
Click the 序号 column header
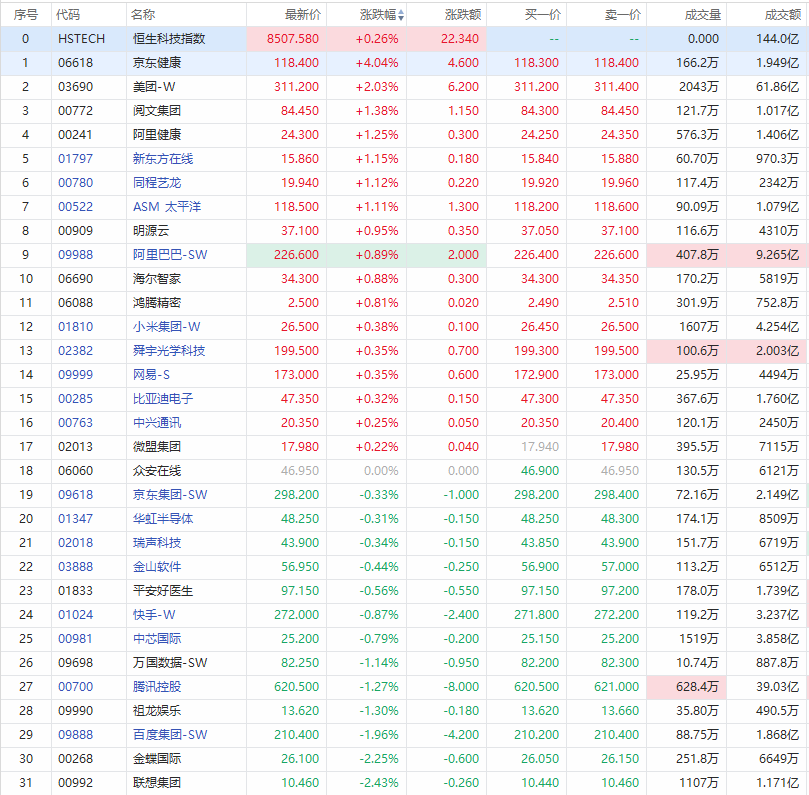(x=26, y=15)
